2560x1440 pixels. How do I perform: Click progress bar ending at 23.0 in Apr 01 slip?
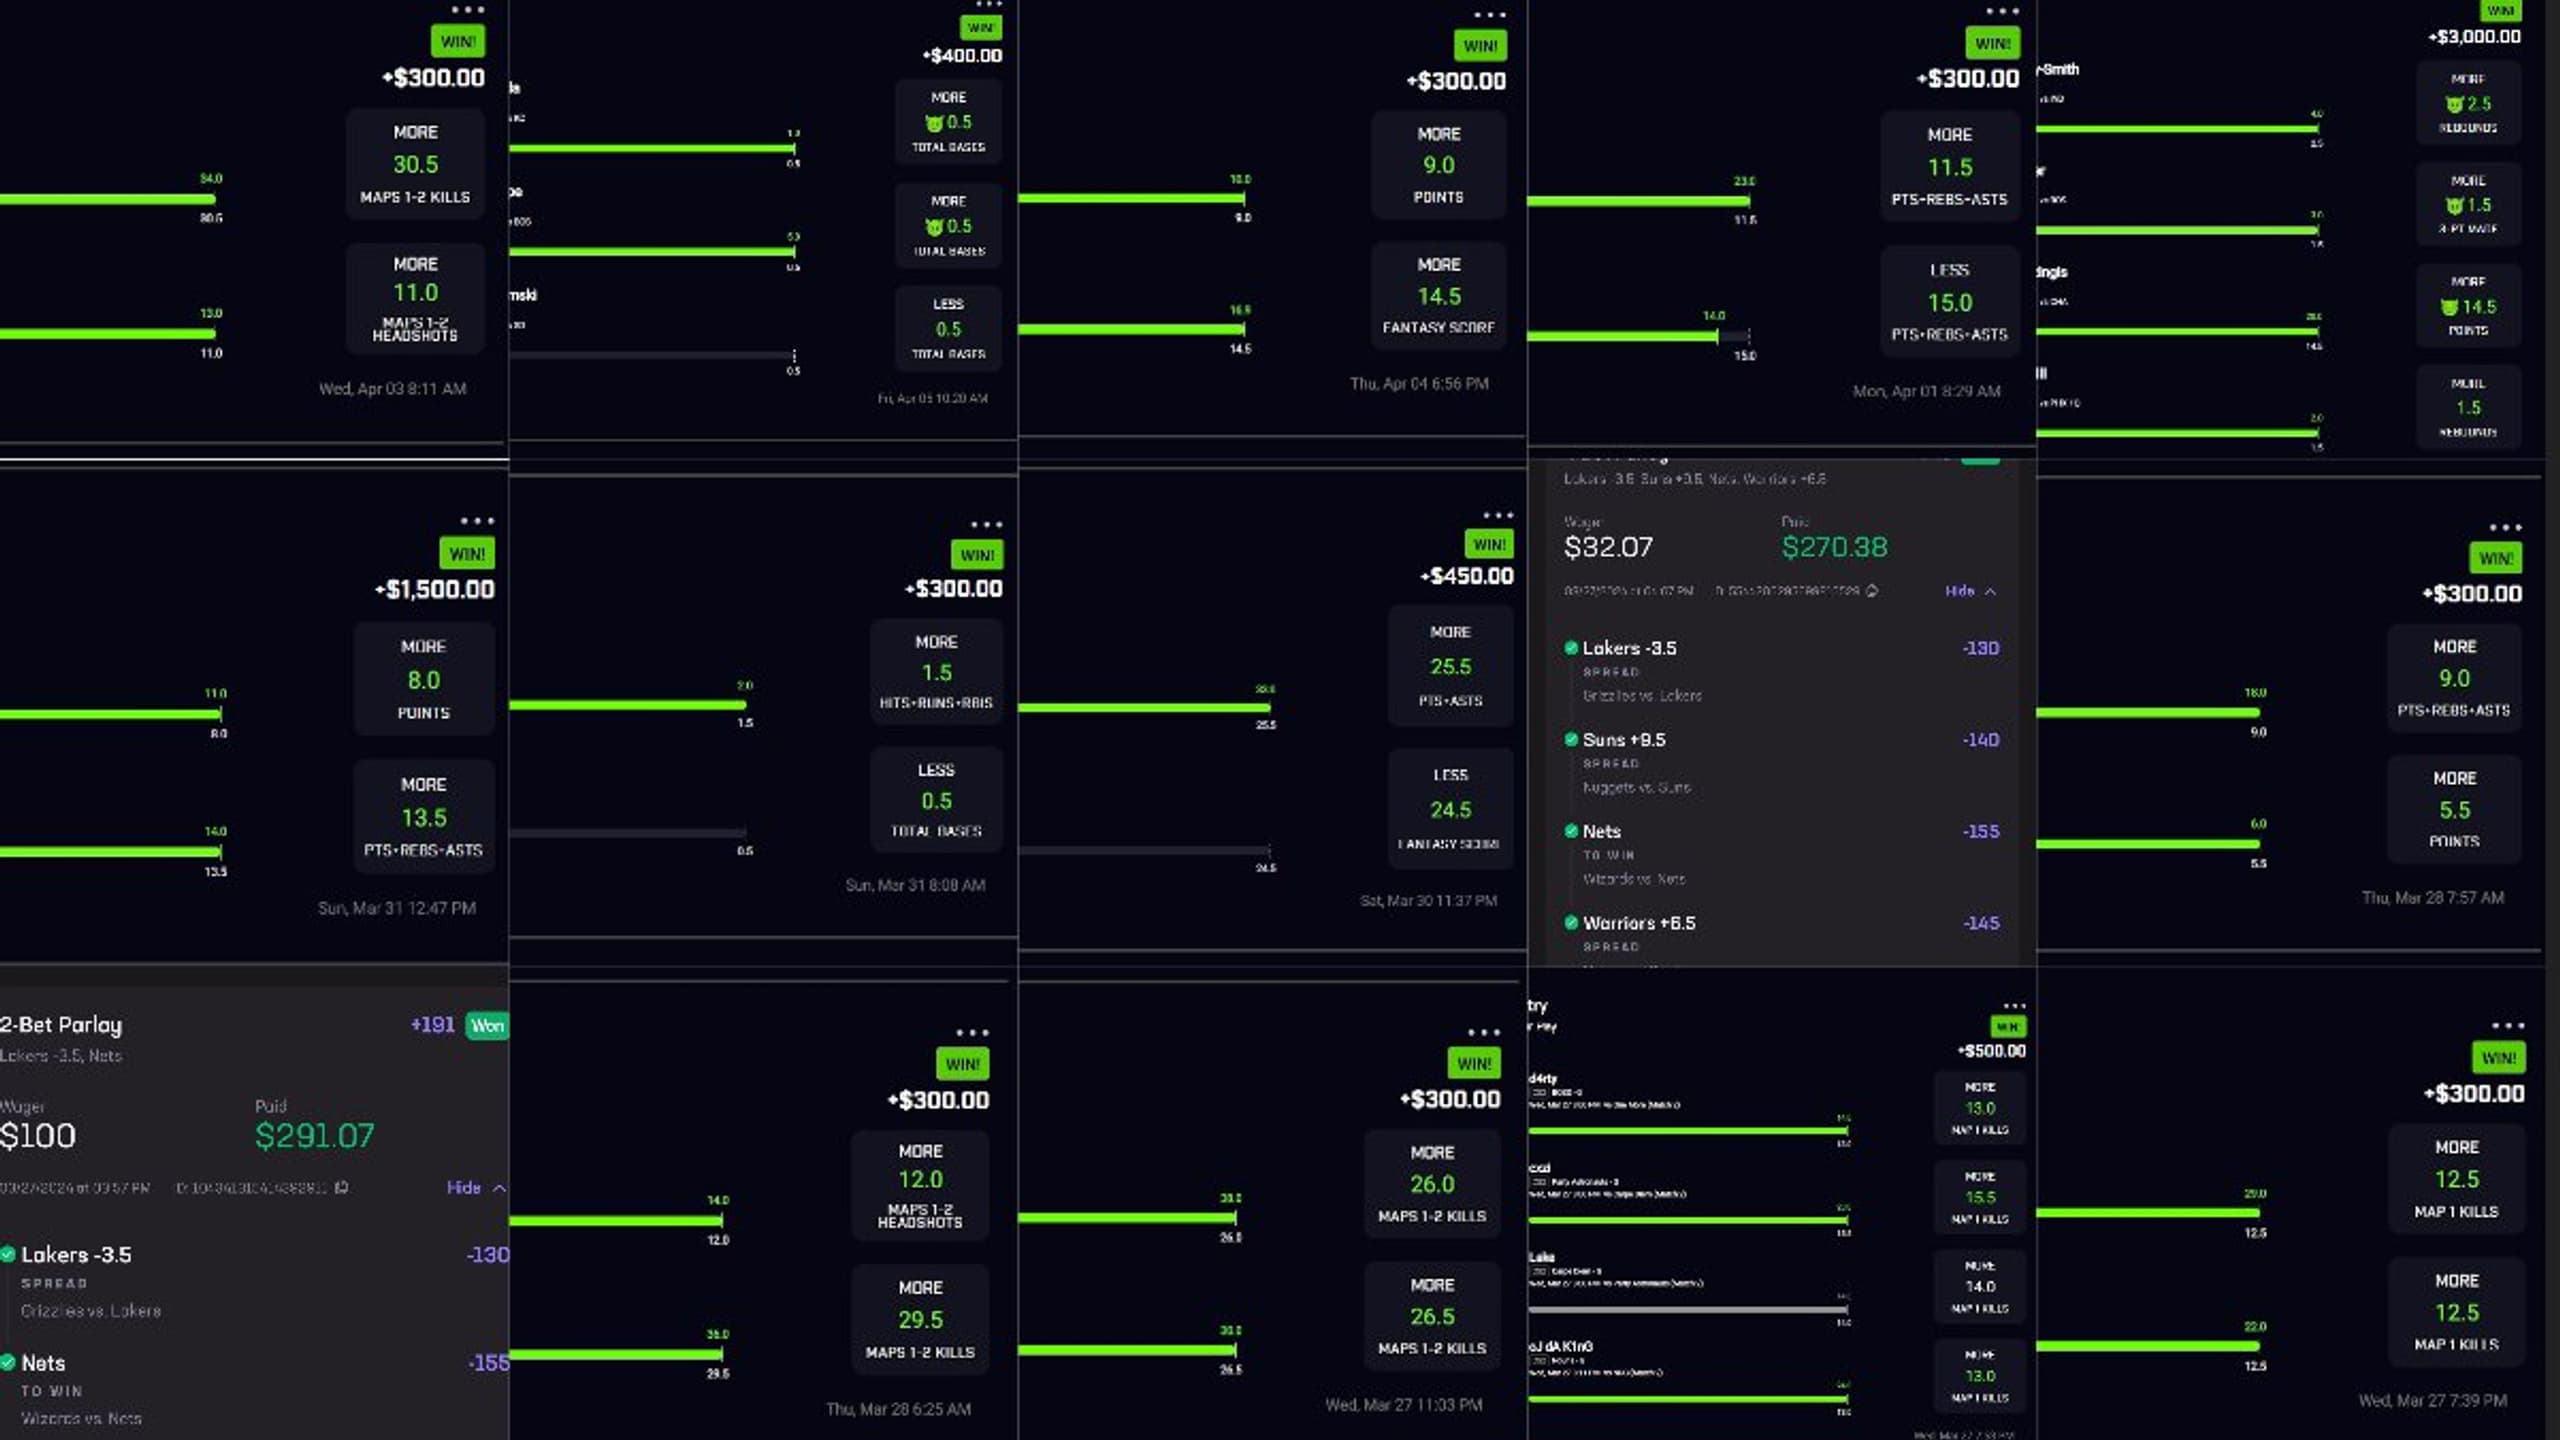[x=1638, y=201]
